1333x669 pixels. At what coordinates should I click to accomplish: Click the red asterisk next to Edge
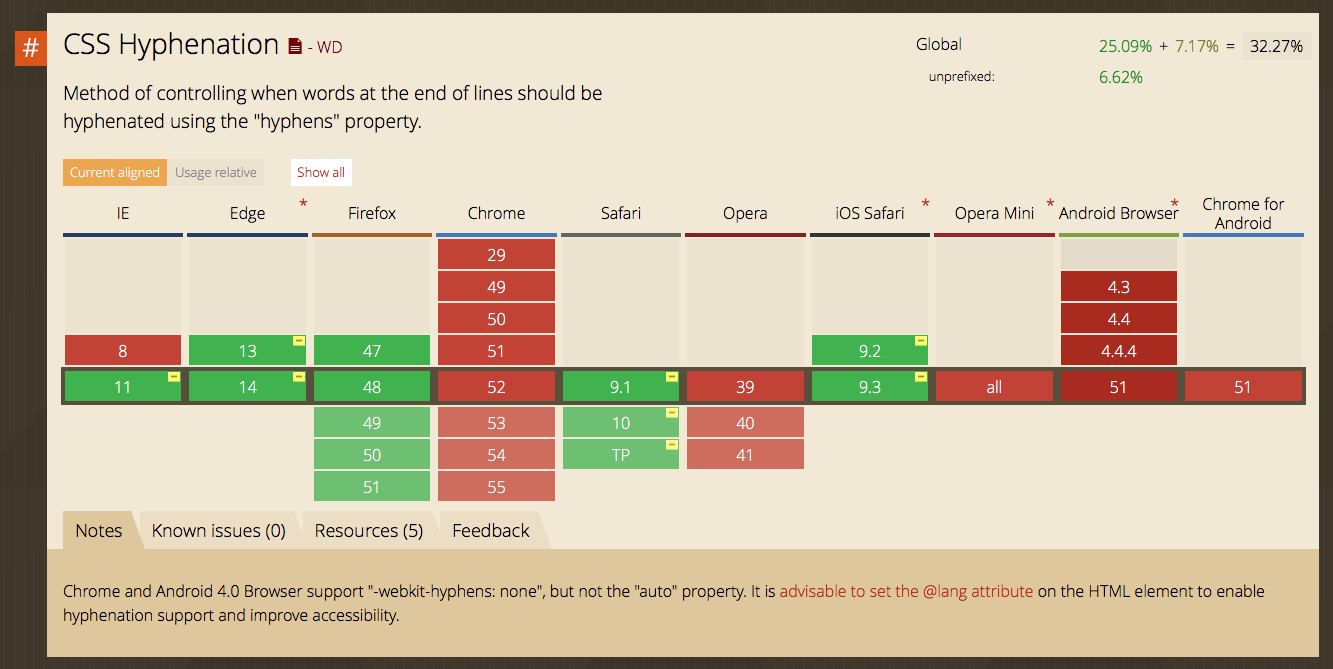[x=303, y=204]
